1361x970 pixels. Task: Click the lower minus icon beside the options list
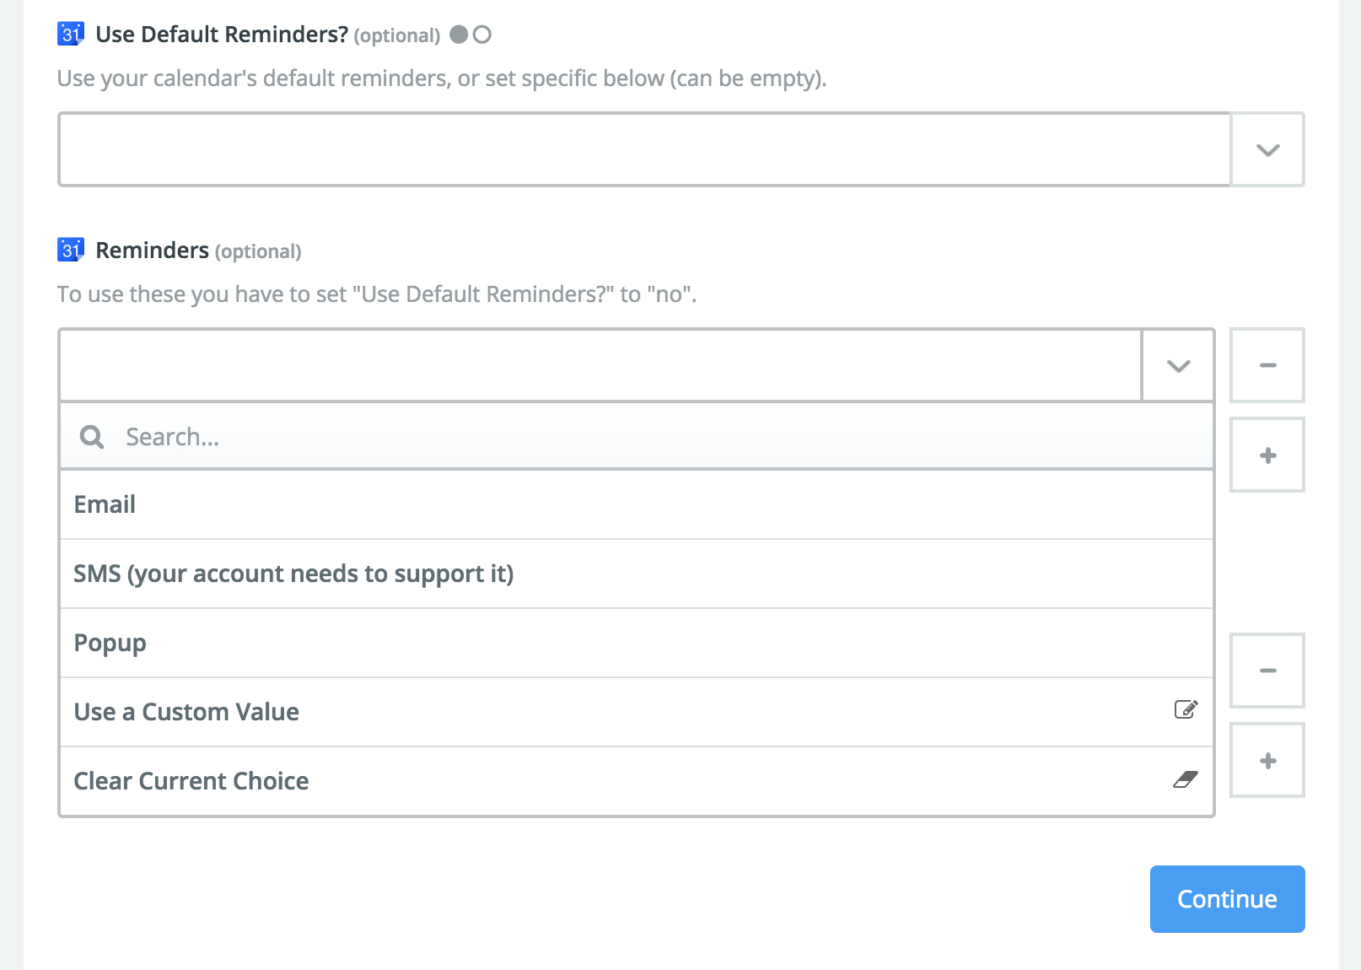point(1267,670)
